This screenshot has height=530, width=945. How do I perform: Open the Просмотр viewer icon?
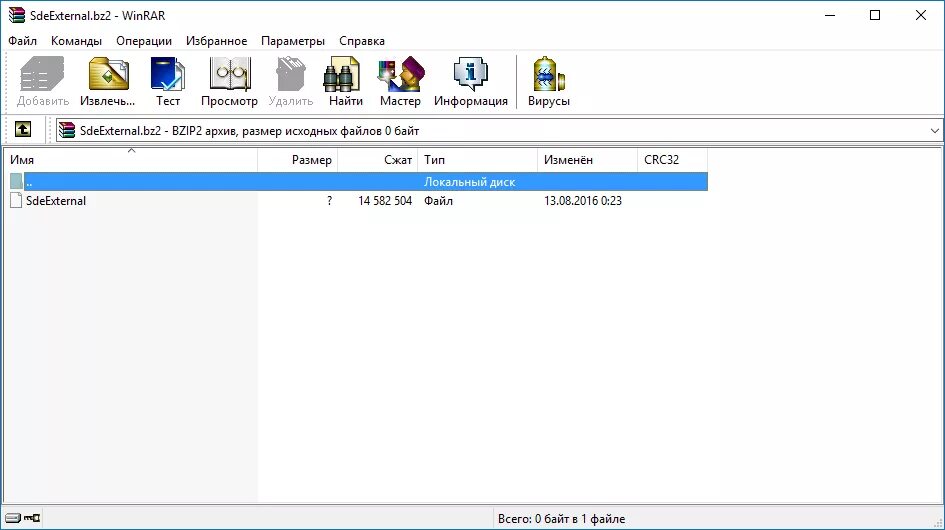coord(230,74)
